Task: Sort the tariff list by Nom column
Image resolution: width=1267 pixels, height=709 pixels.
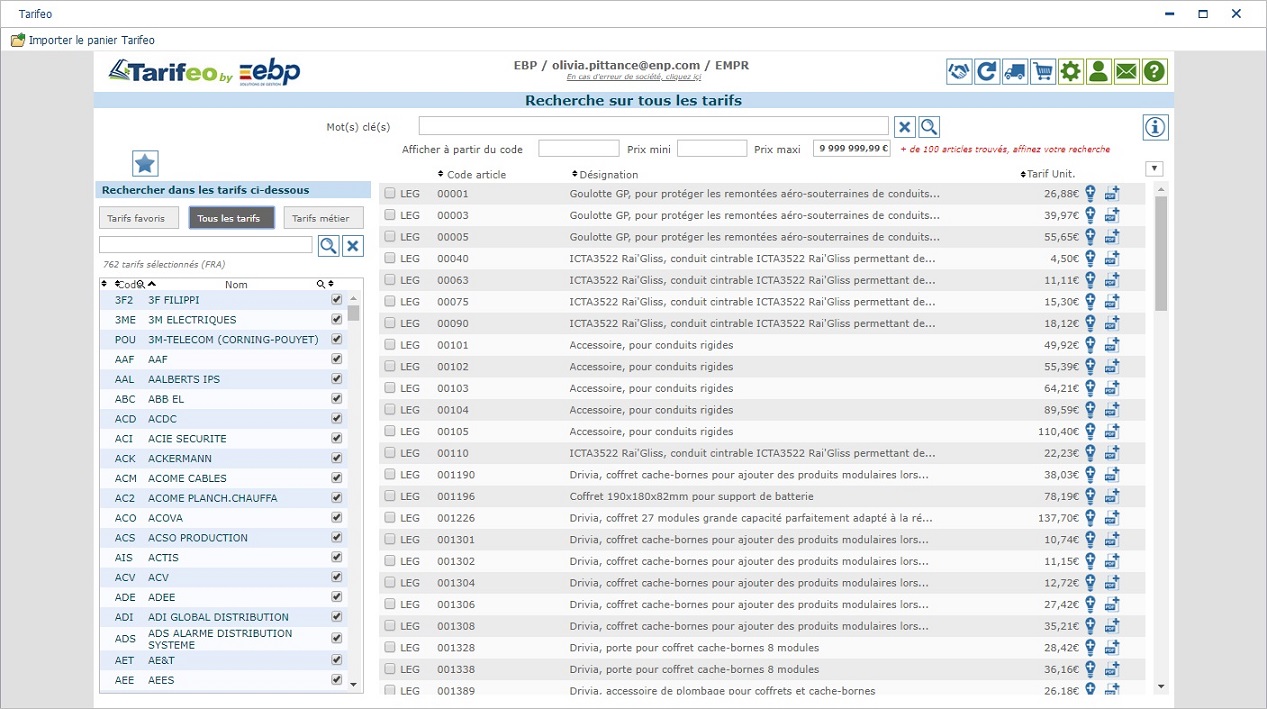Action: 236,285
